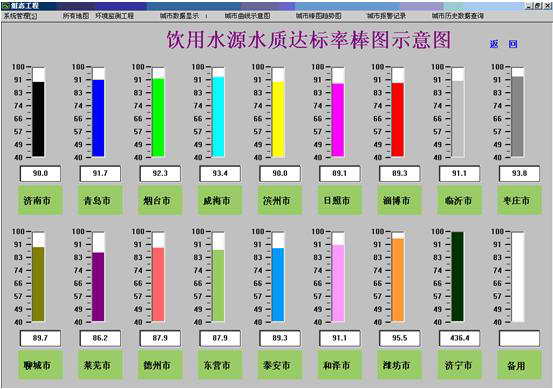Open 城市棒图趋势图 menu

[318, 16]
